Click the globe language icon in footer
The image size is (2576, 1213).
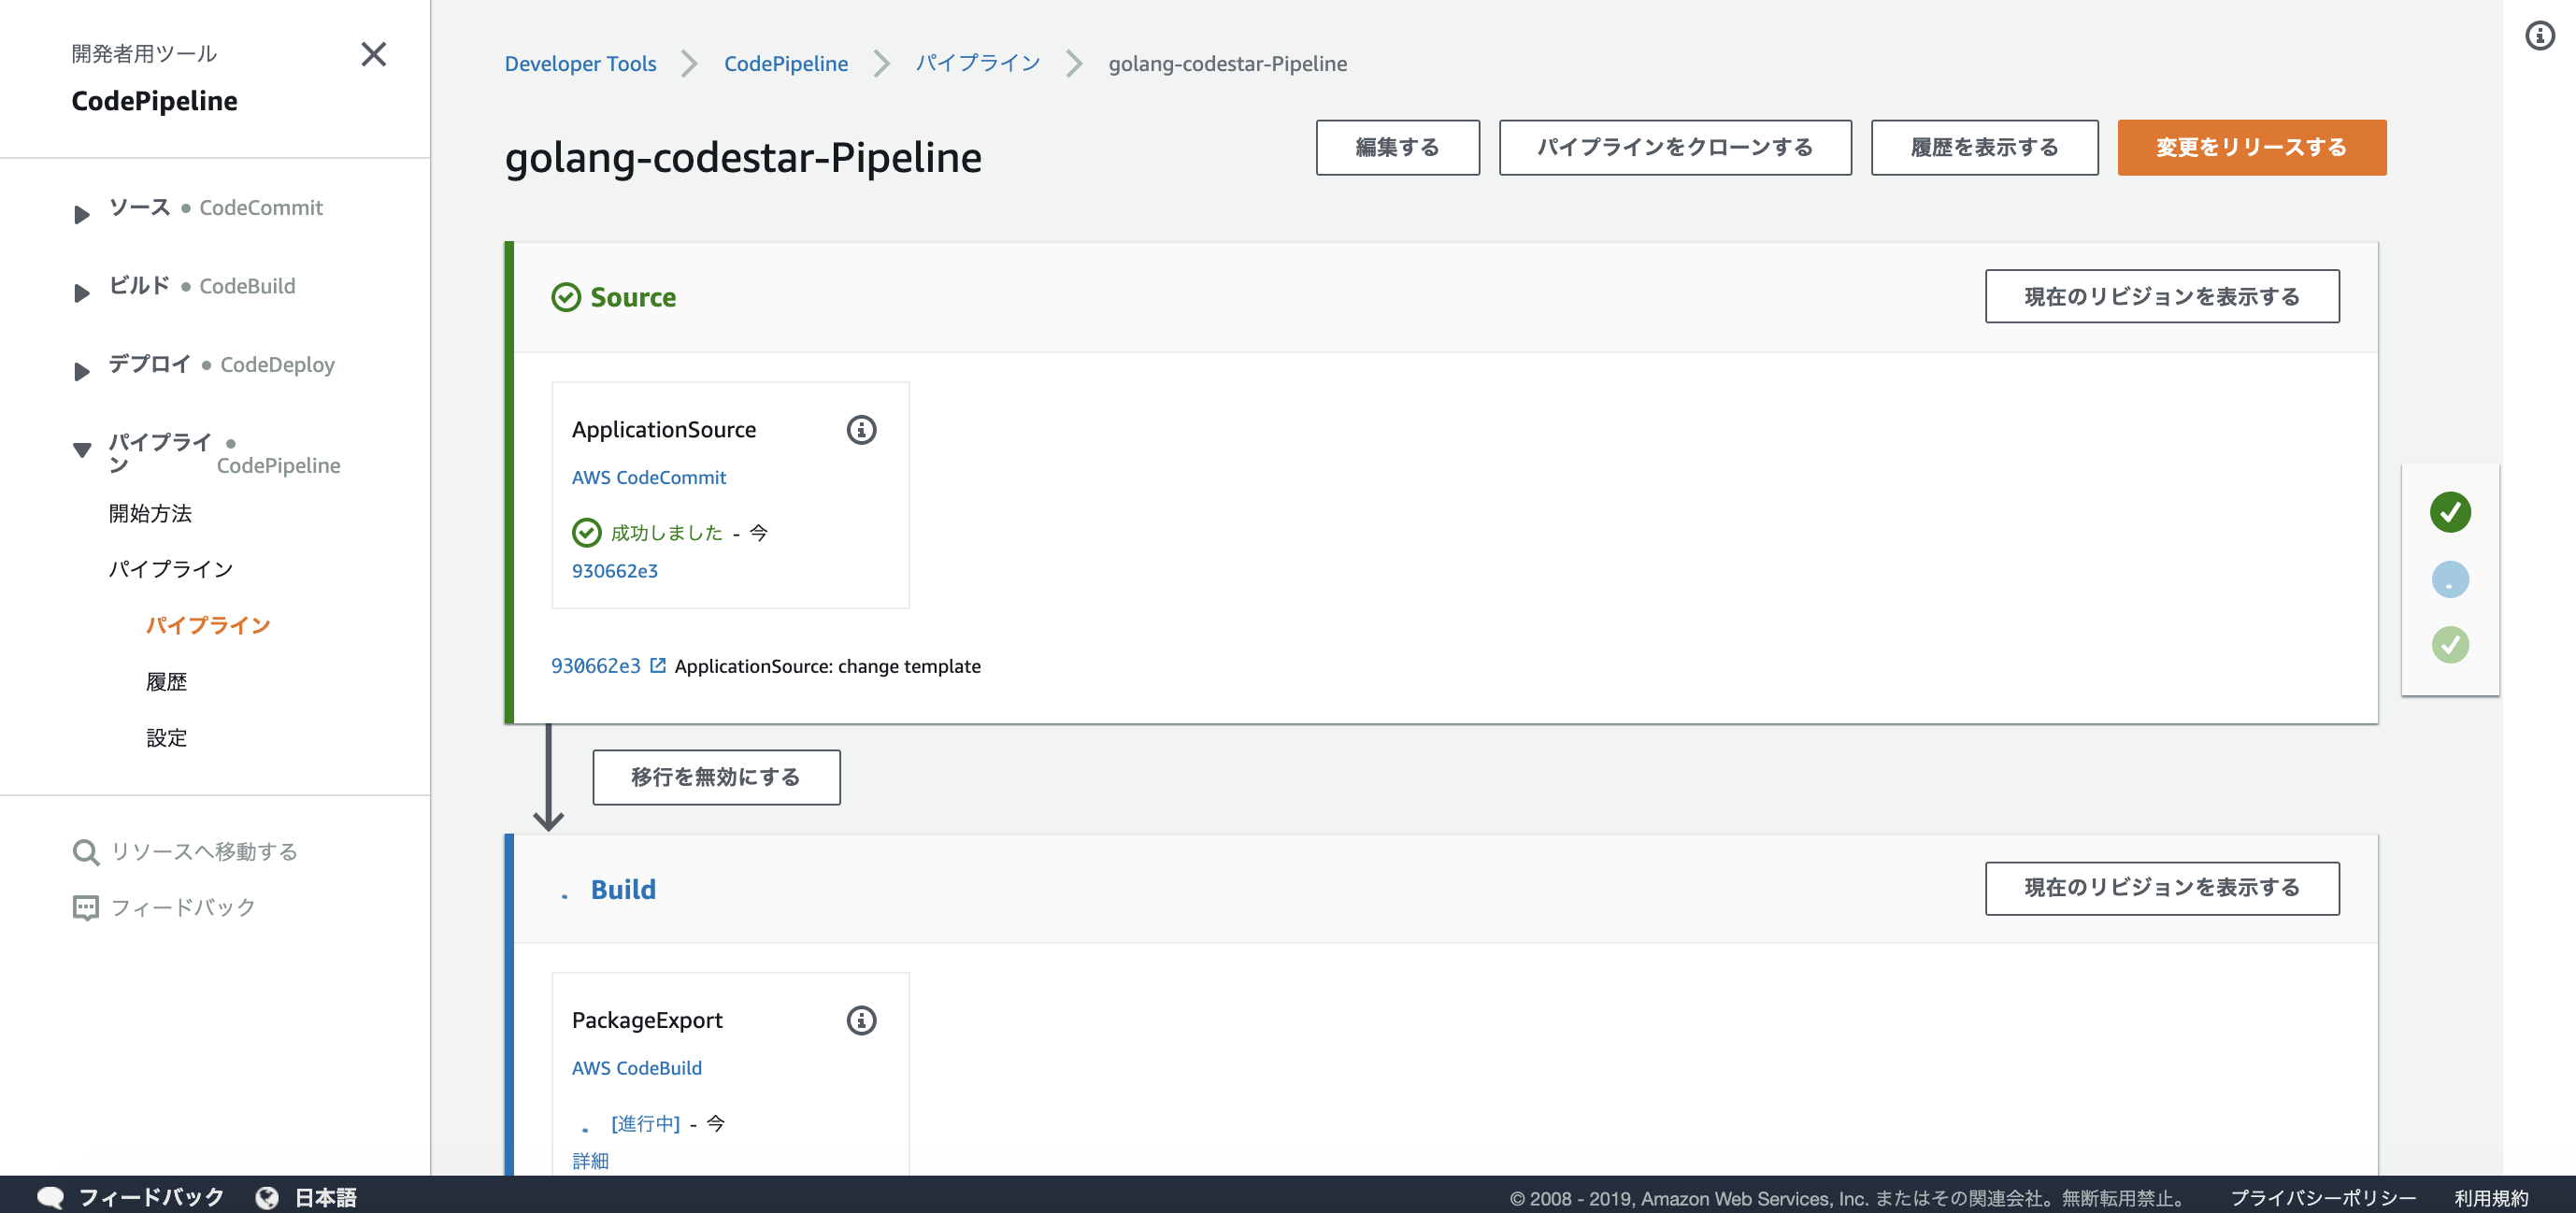tap(267, 1197)
